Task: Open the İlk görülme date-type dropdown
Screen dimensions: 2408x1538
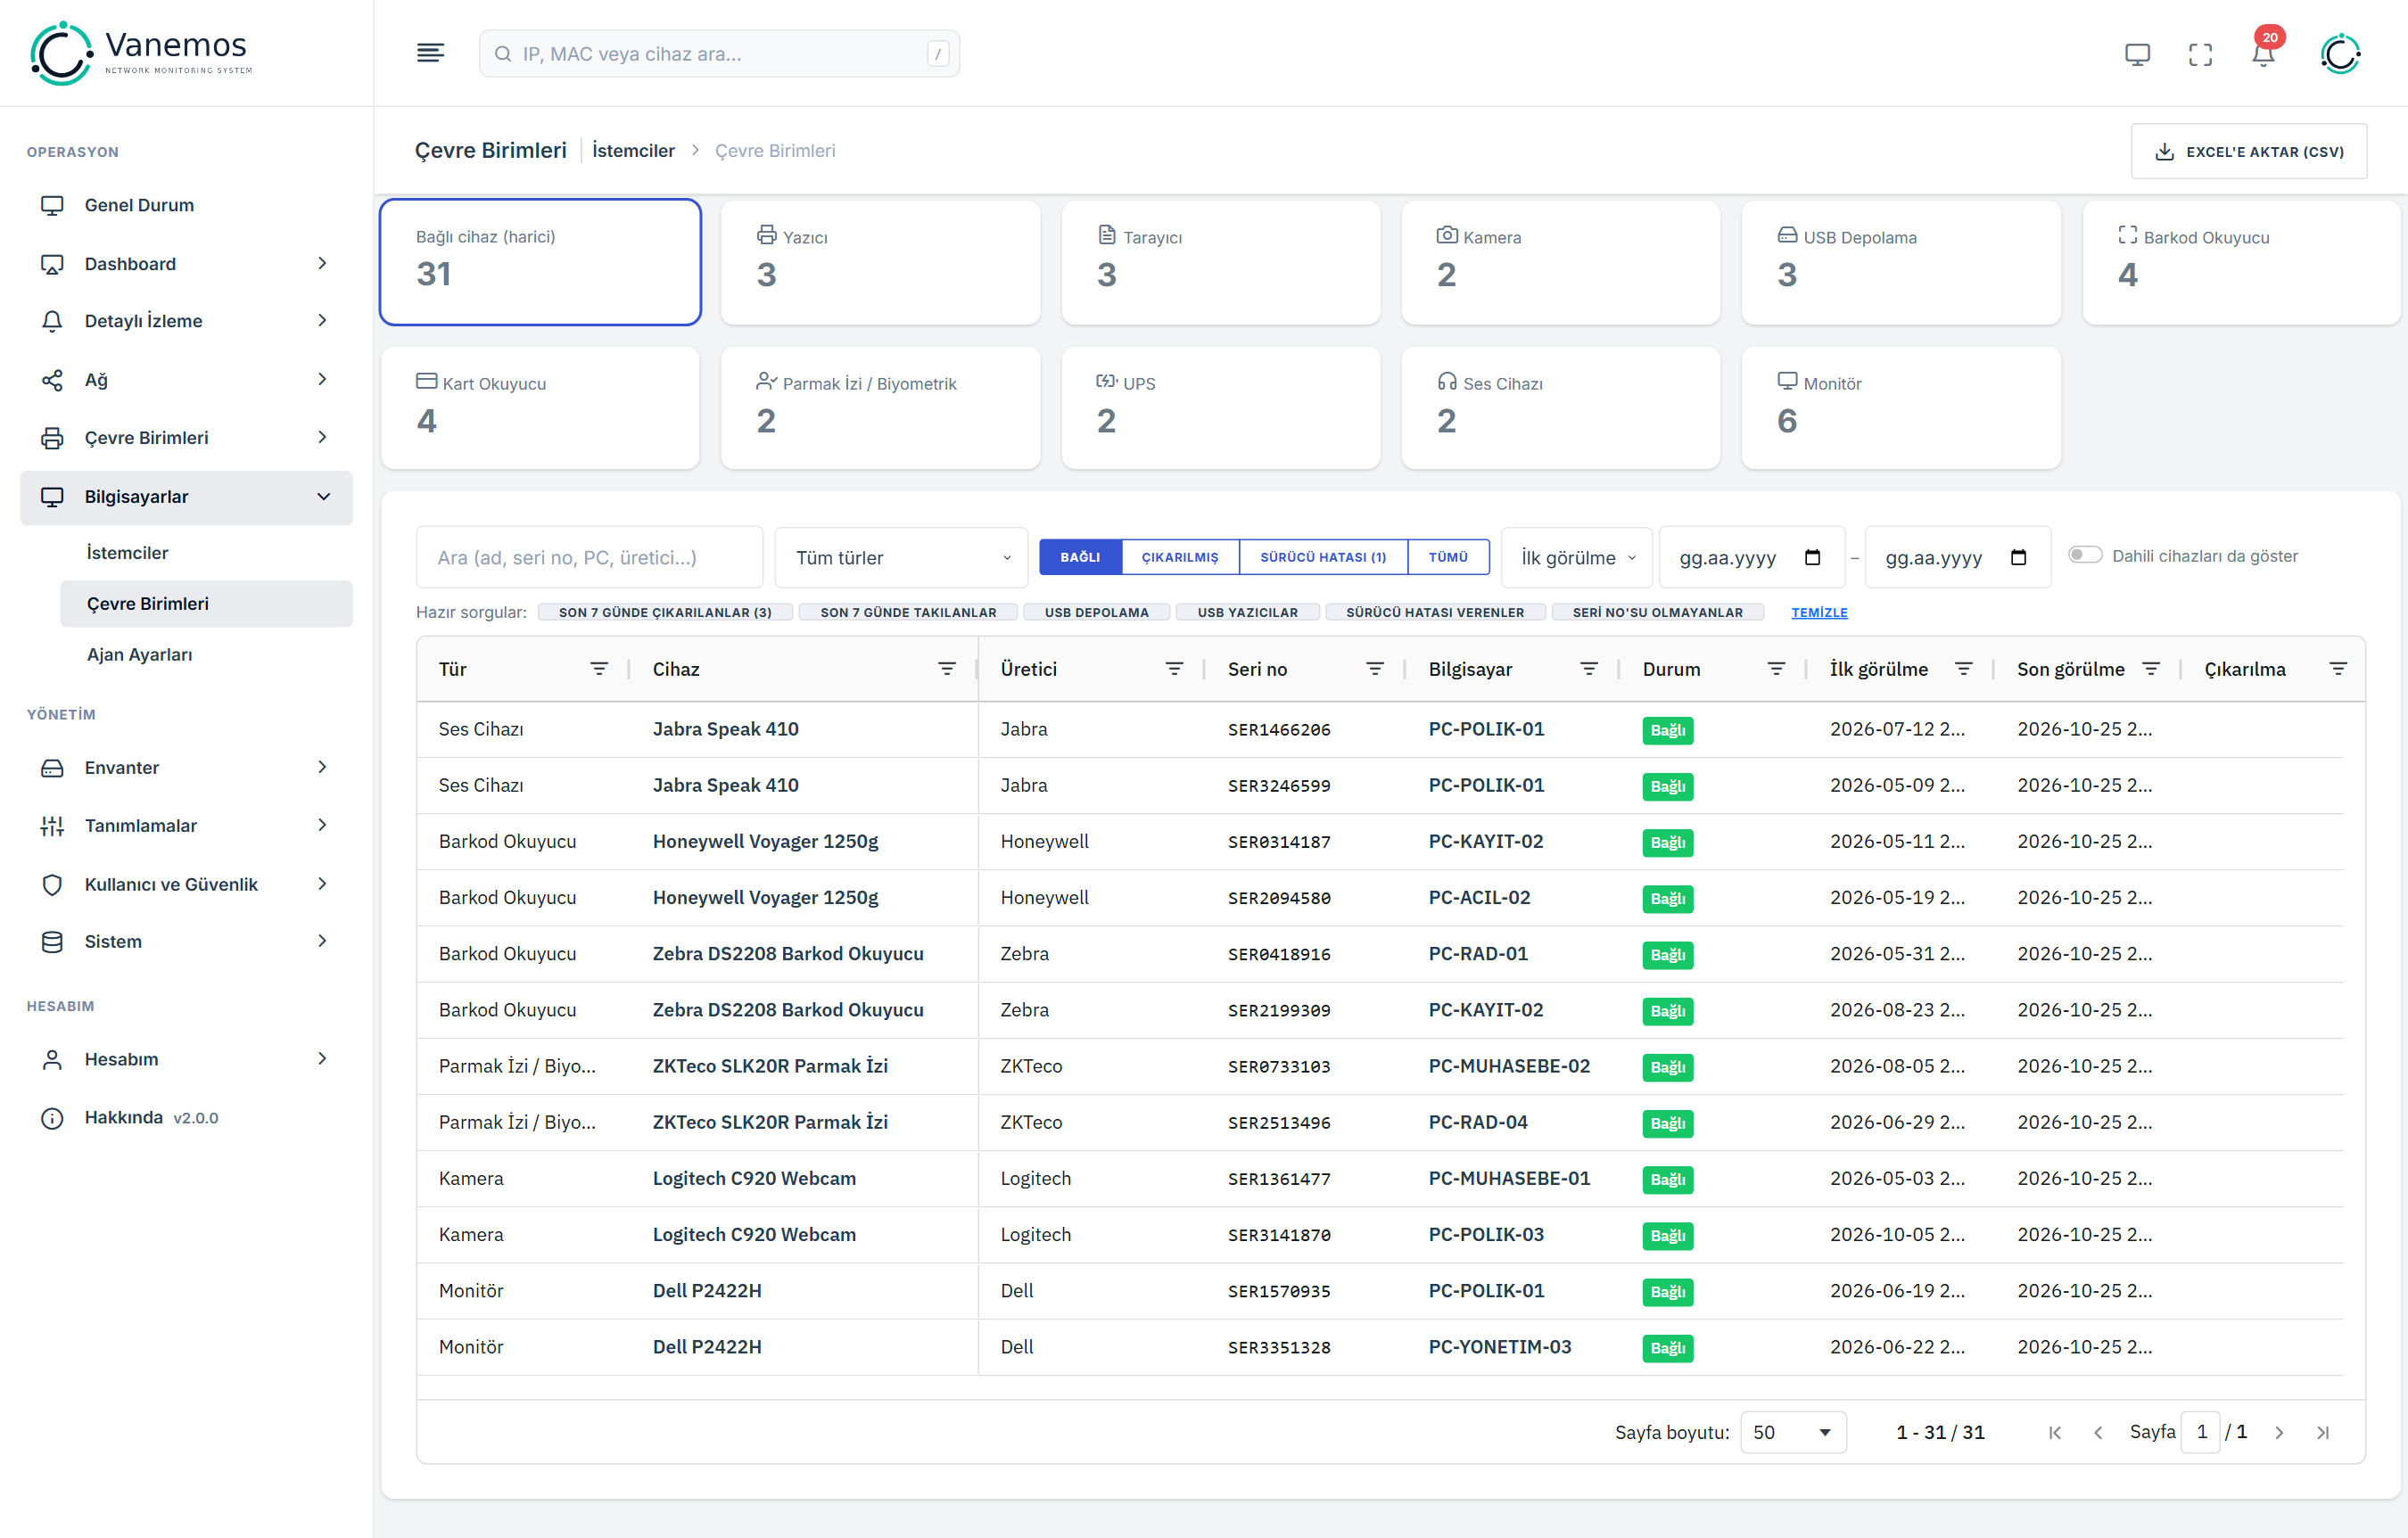Action: click(x=1576, y=558)
